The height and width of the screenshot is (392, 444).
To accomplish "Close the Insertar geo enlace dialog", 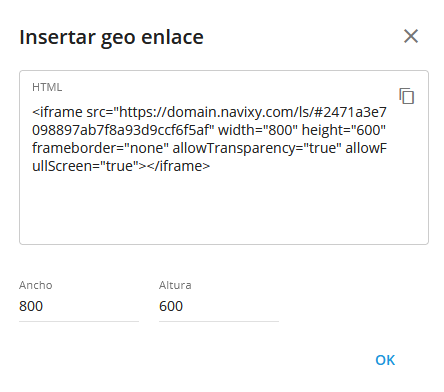I will point(411,36).
